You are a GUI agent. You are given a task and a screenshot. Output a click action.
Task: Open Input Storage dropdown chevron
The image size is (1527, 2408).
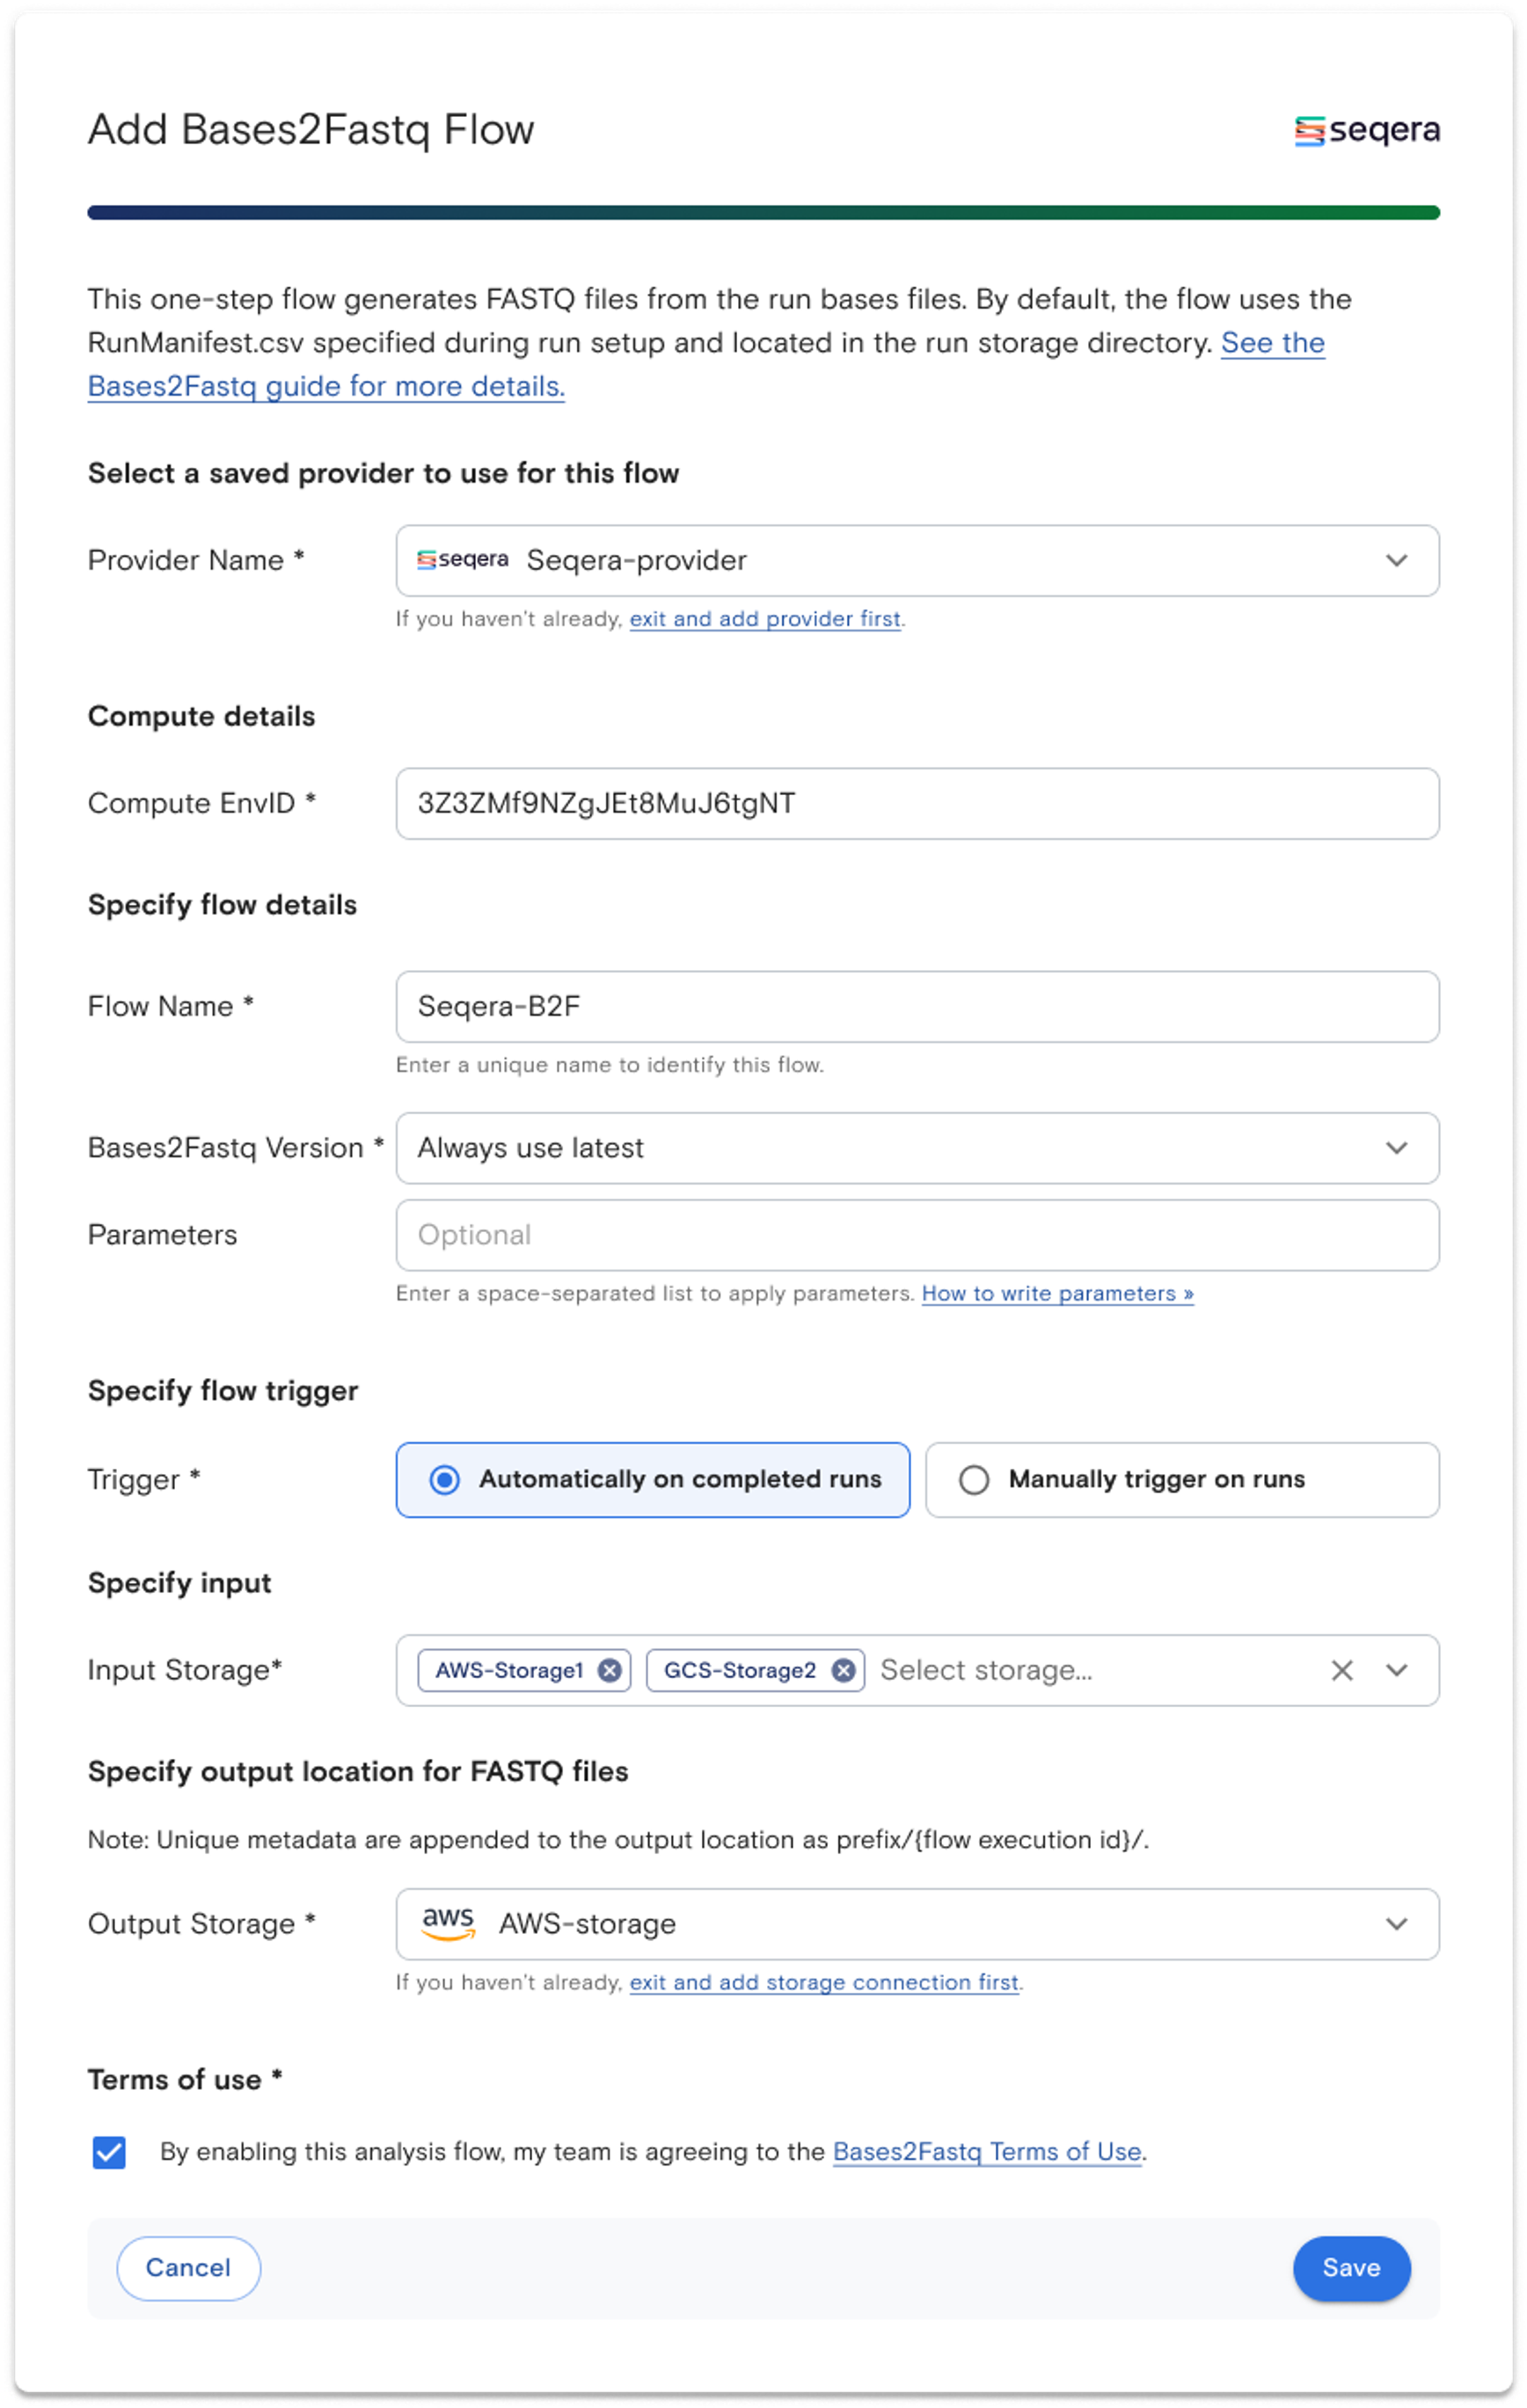coord(1396,1670)
